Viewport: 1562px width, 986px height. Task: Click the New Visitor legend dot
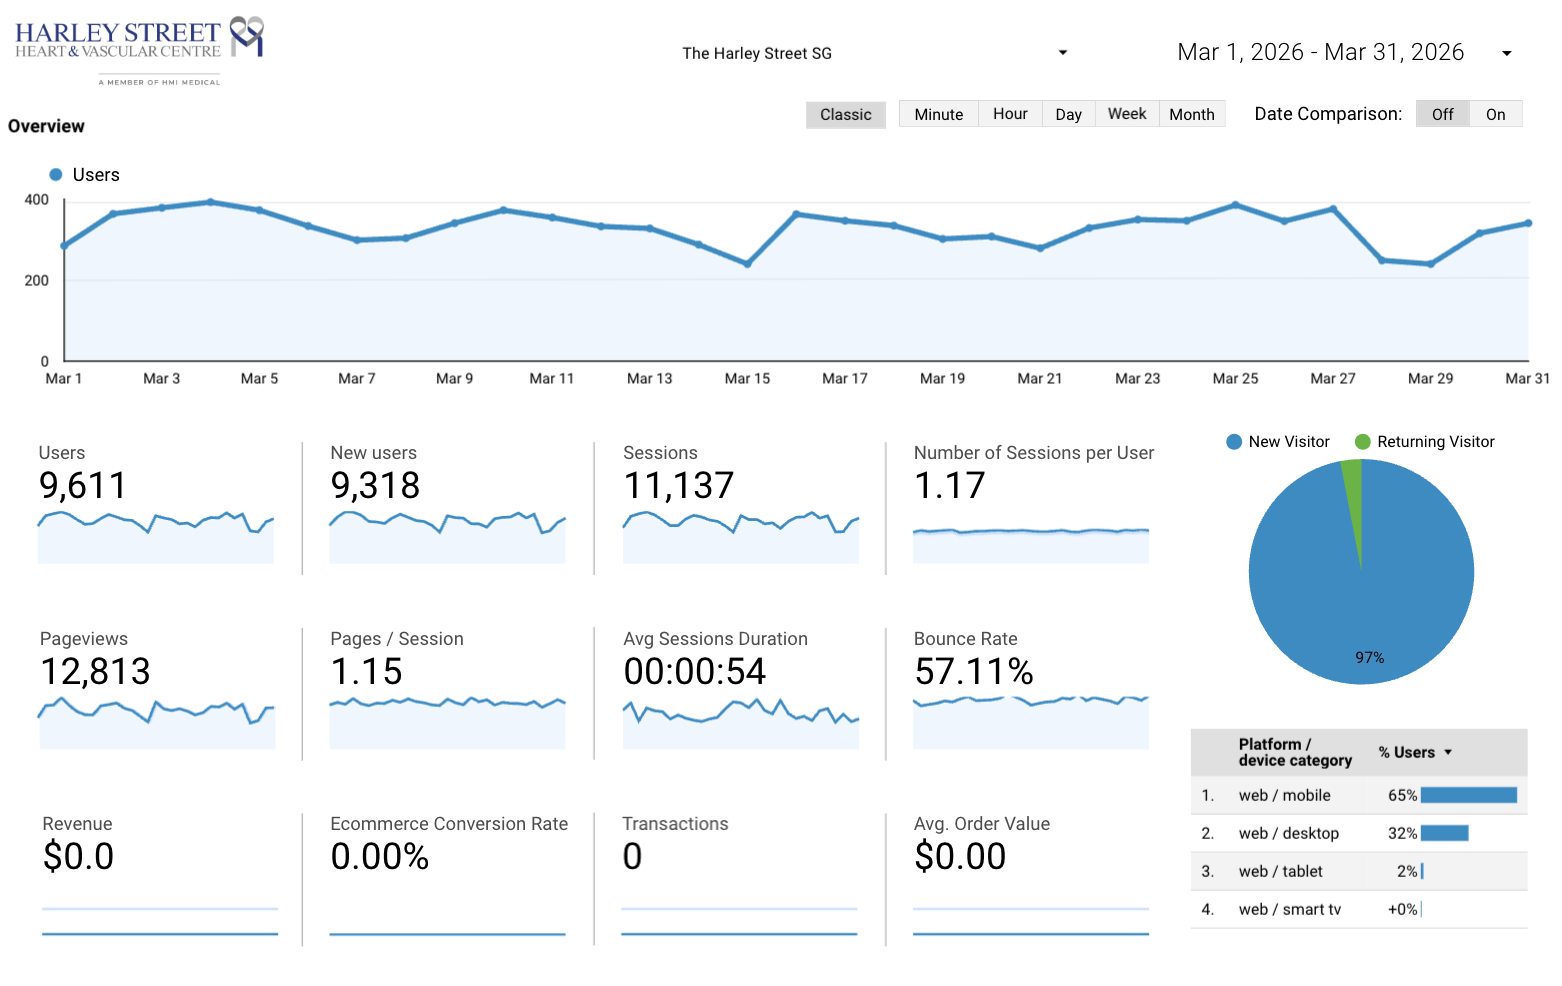tap(1234, 442)
